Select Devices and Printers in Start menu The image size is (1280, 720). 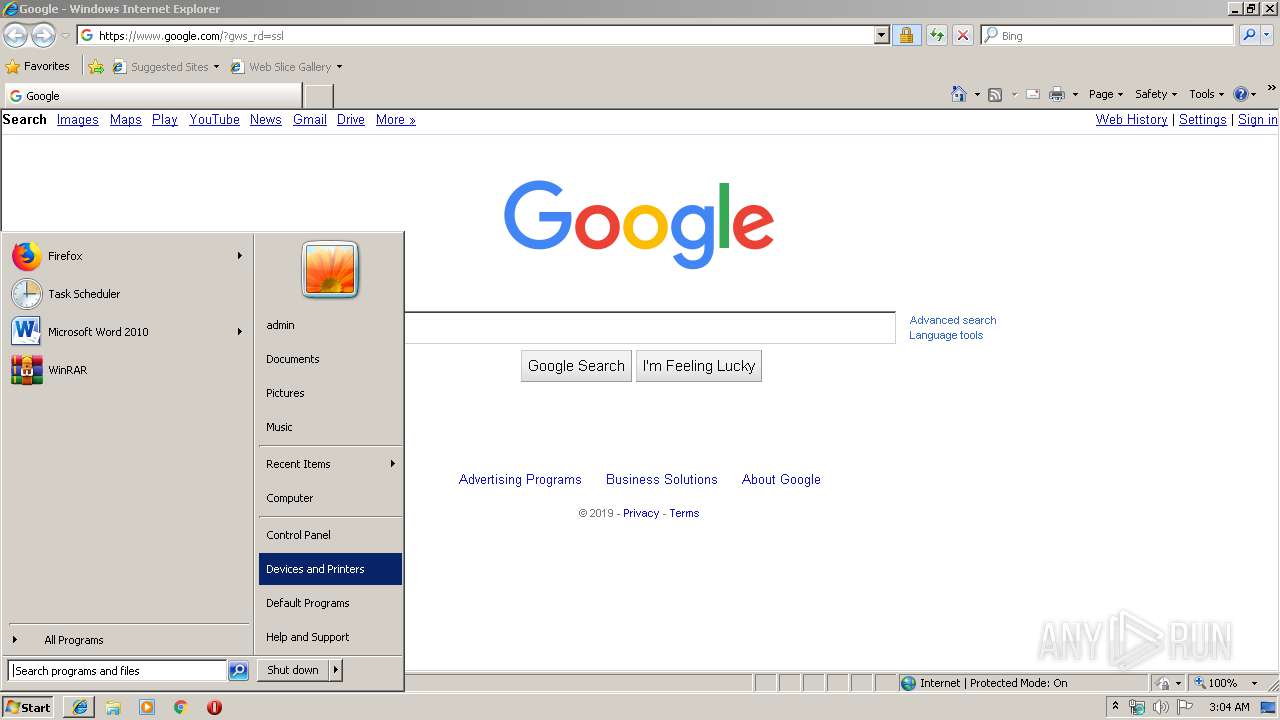330,569
